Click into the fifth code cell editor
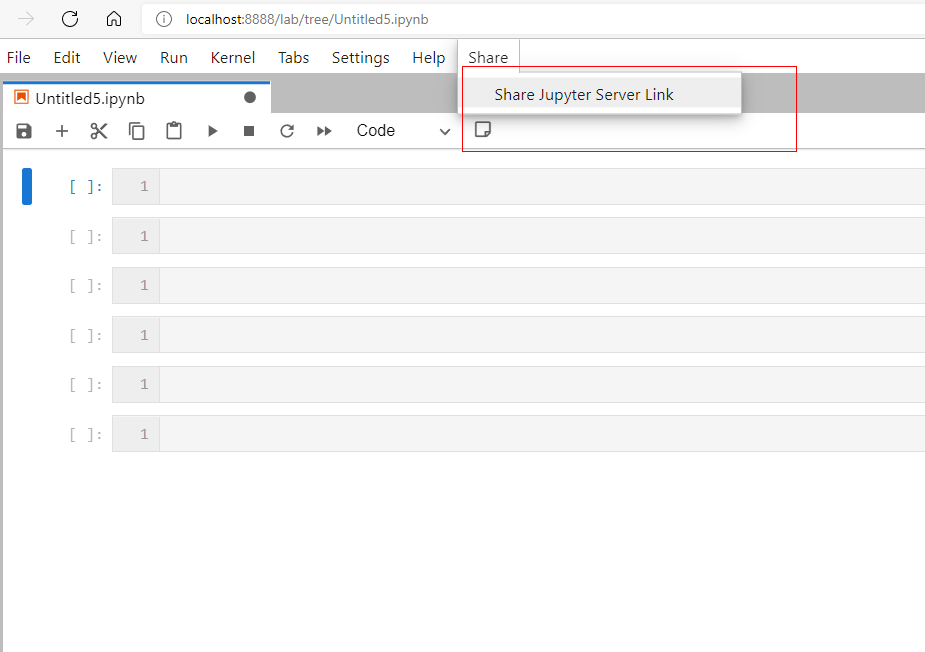Screen dimensions: 925x652 point(542,384)
